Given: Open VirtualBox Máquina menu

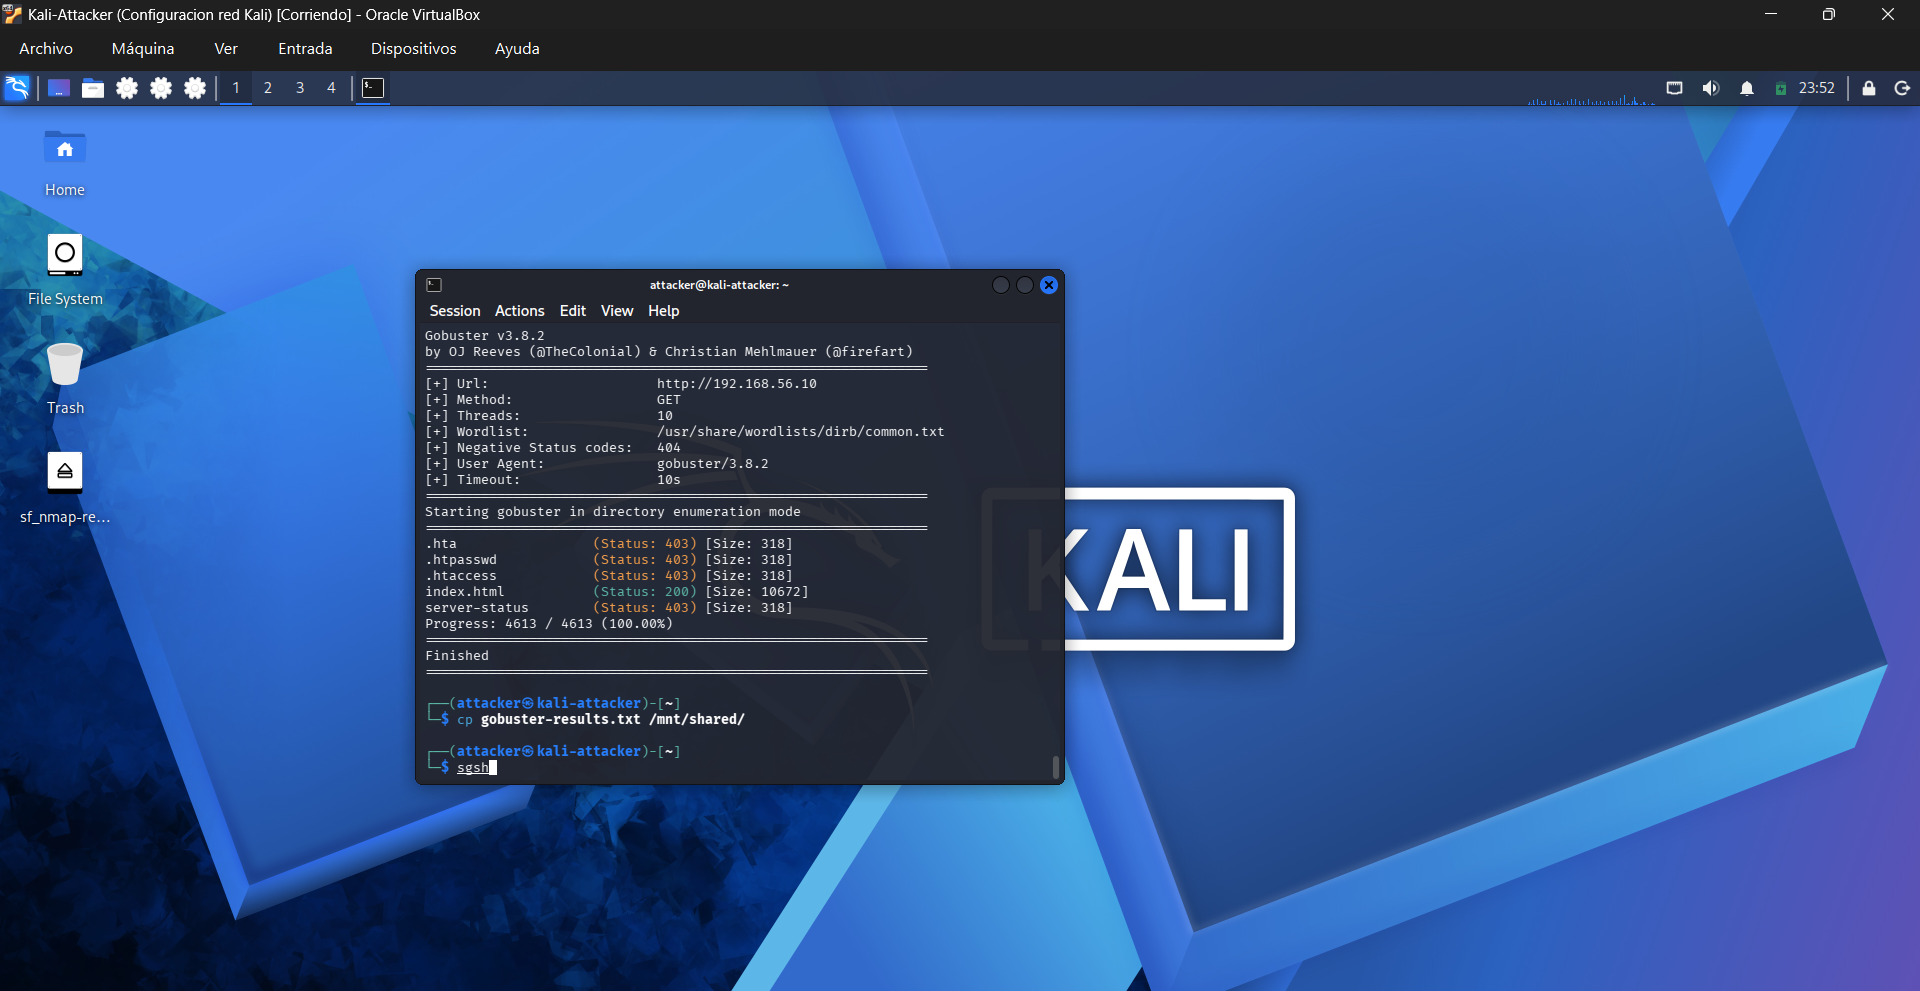Looking at the screenshot, I should (x=143, y=49).
